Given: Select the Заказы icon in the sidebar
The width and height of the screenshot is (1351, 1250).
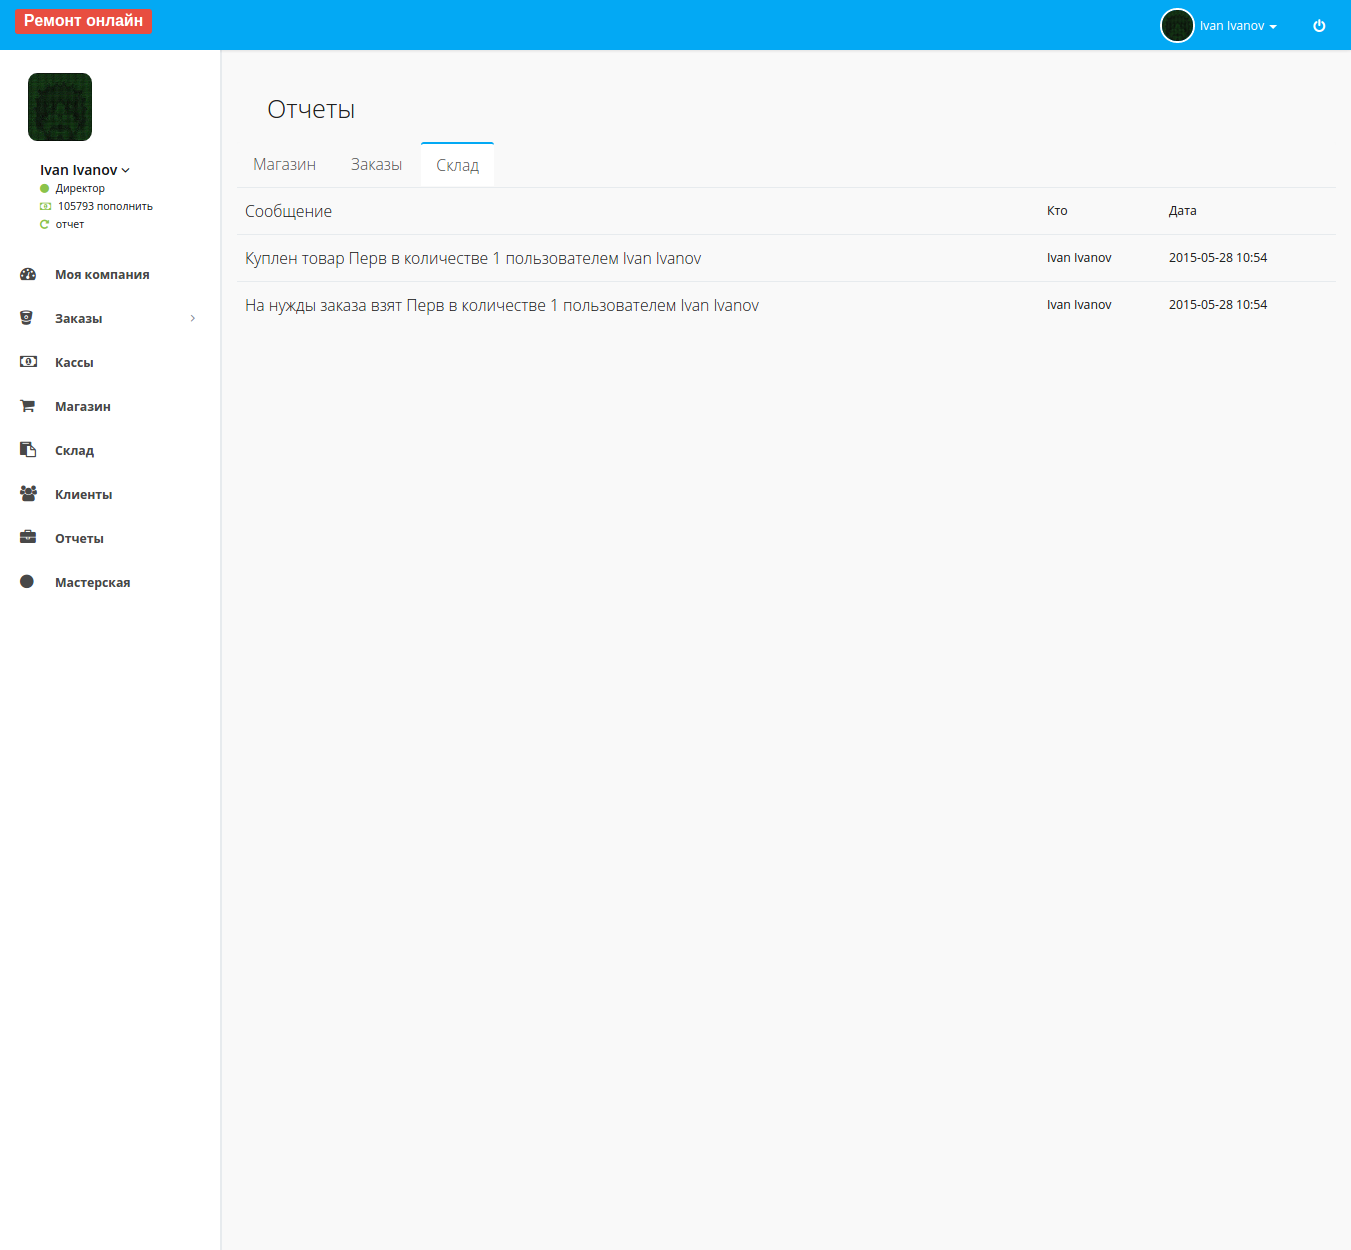Looking at the screenshot, I should coord(27,318).
